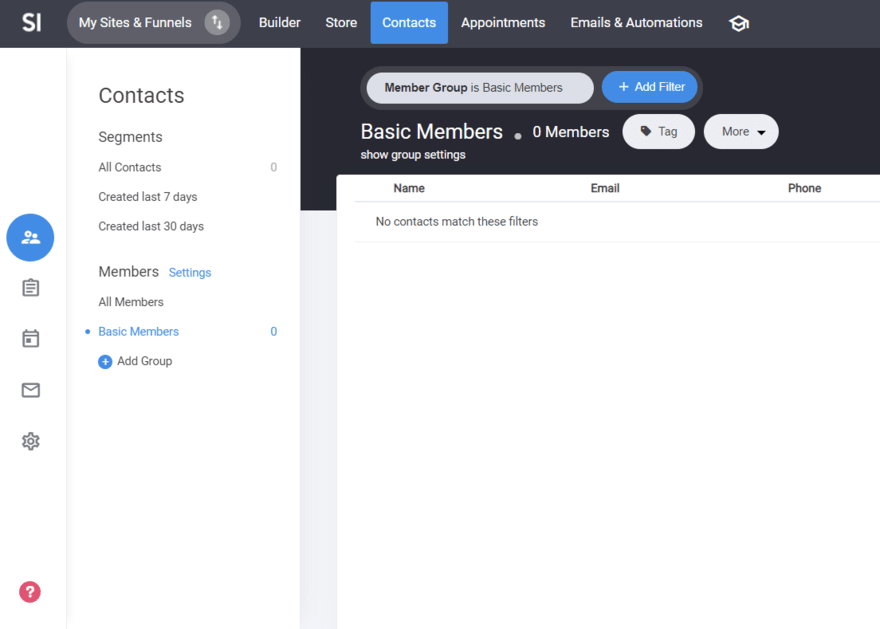This screenshot has height=629, width=880.
Task: Click the No contacts match these filters text
Action: (457, 222)
